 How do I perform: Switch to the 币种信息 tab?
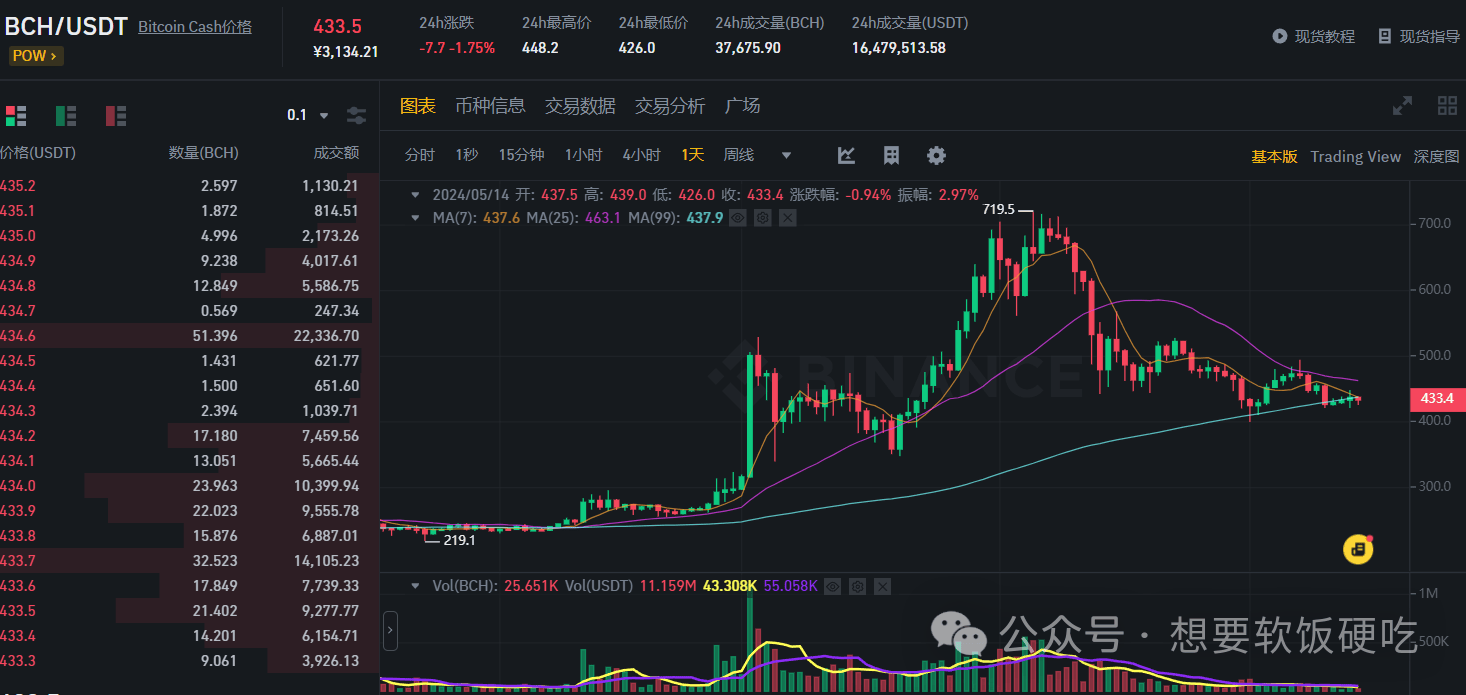490,106
